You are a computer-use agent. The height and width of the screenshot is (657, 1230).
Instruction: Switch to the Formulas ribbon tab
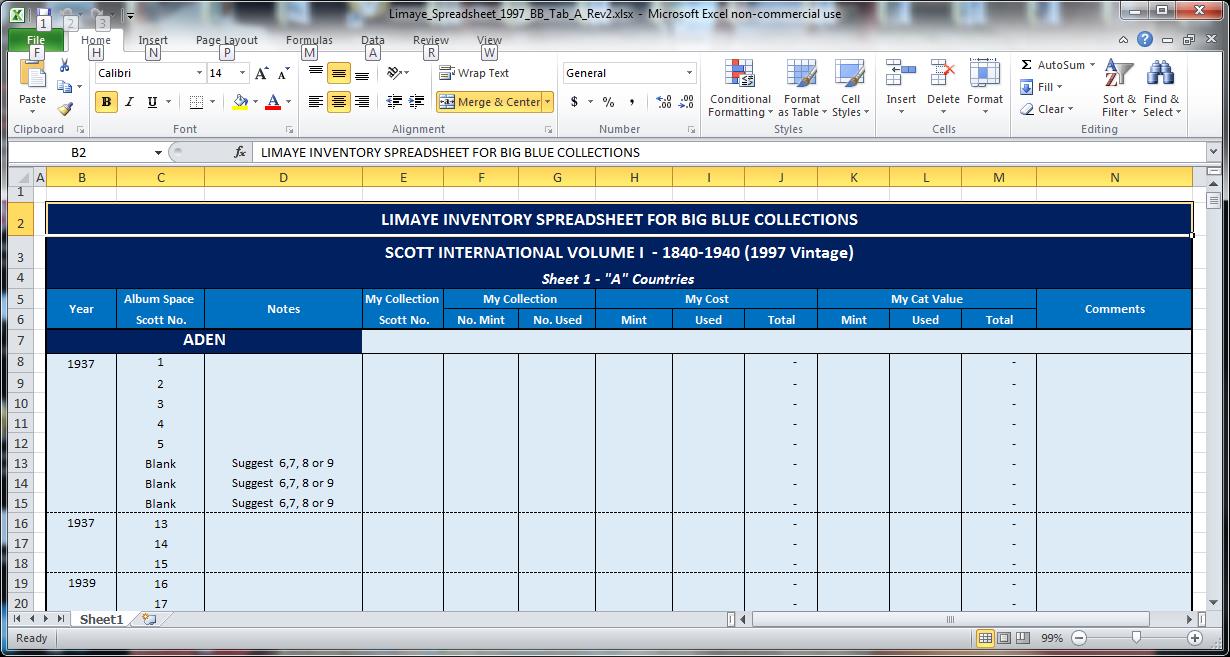[309, 39]
